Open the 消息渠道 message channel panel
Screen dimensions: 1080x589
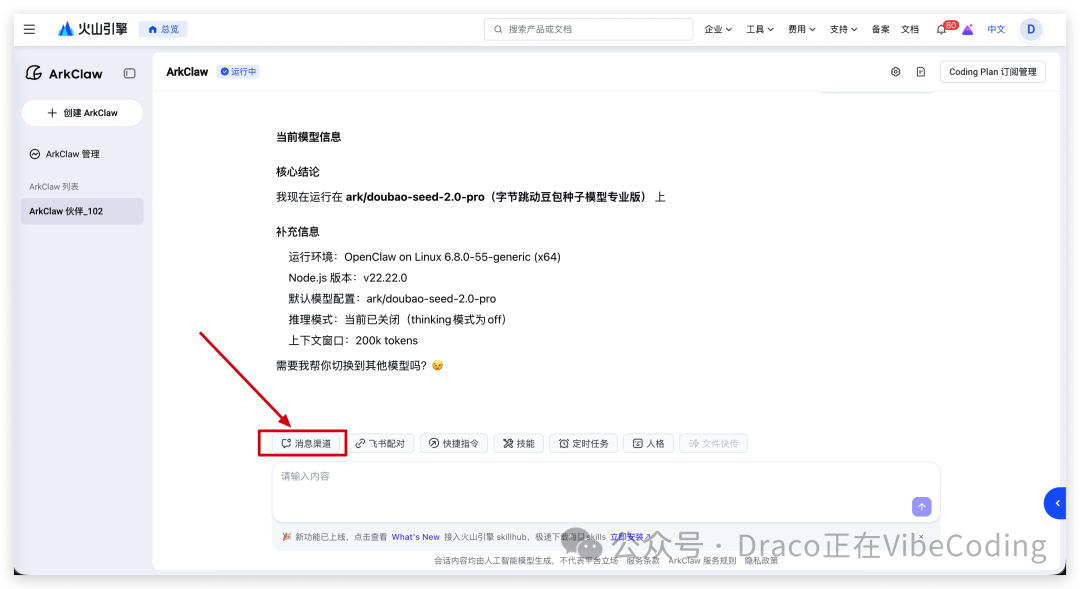302,443
